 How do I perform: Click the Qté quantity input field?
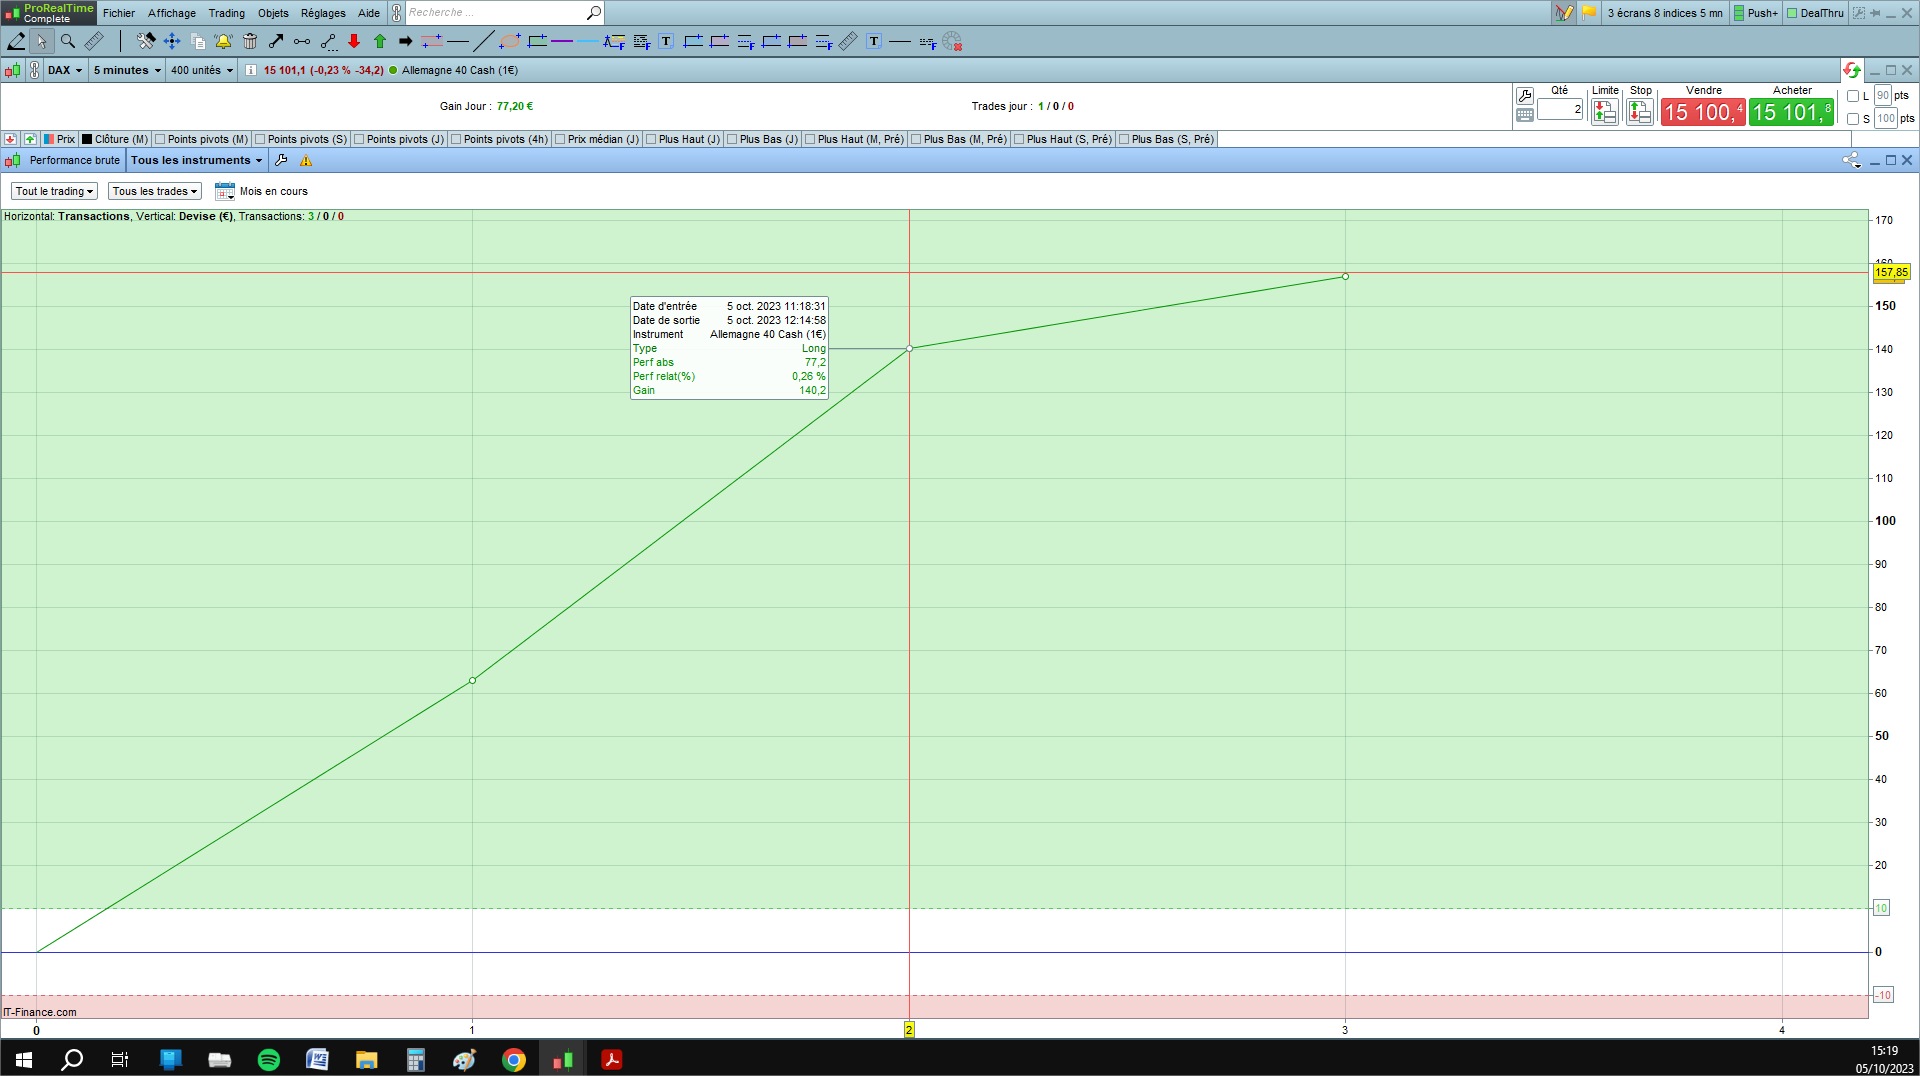pos(1560,110)
